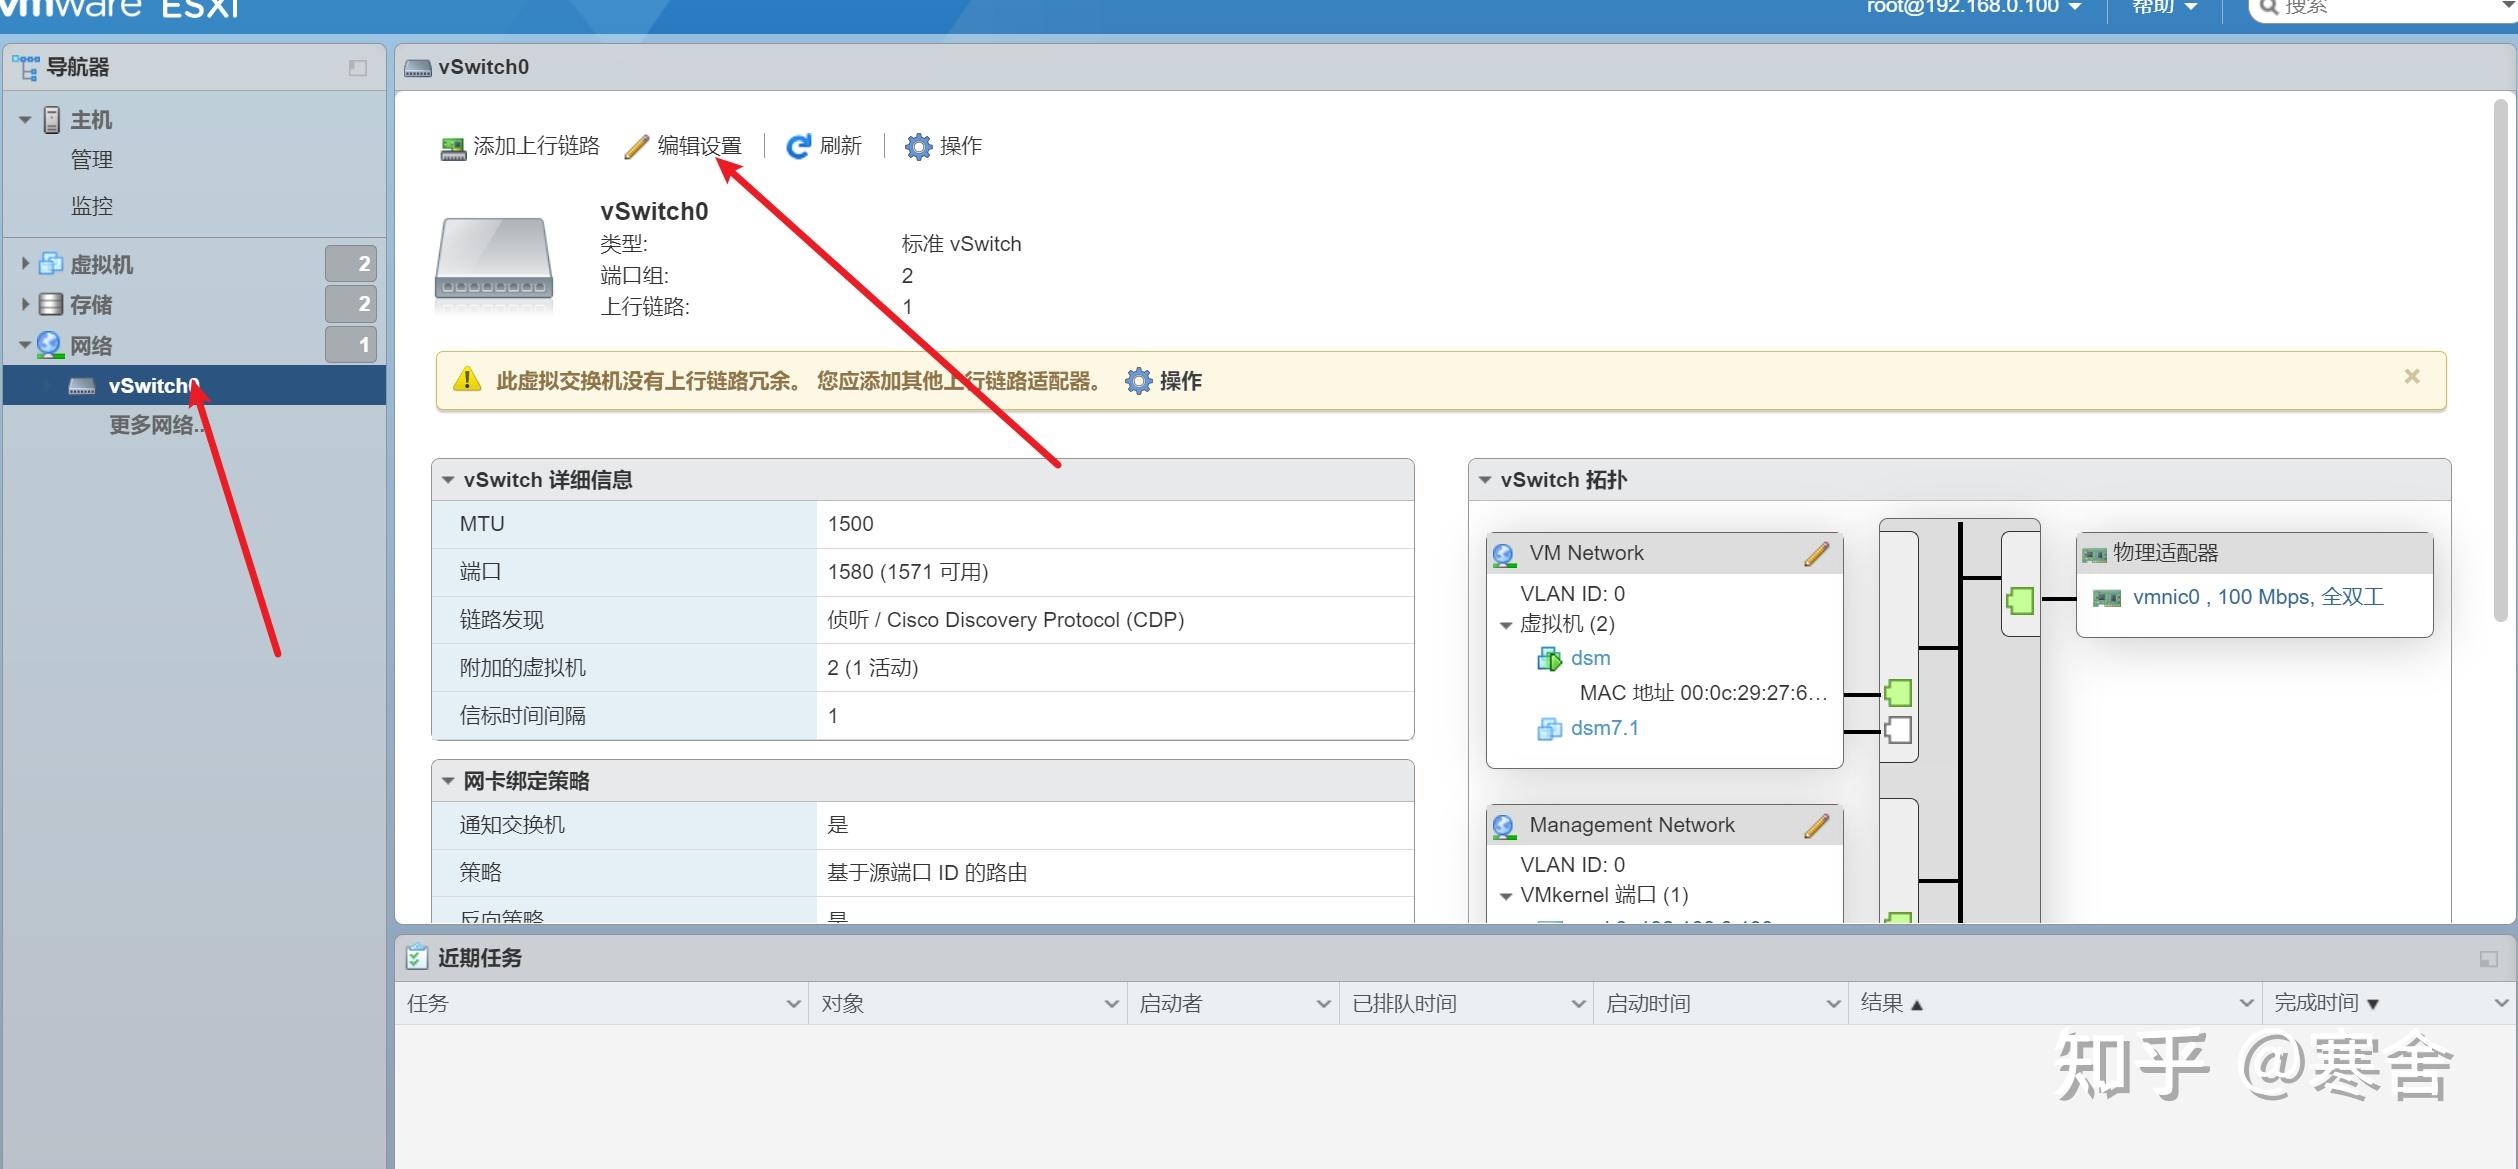Image resolution: width=2518 pixels, height=1169 pixels.
Task: Click the dsm running VM icon
Action: click(x=1549, y=659)
